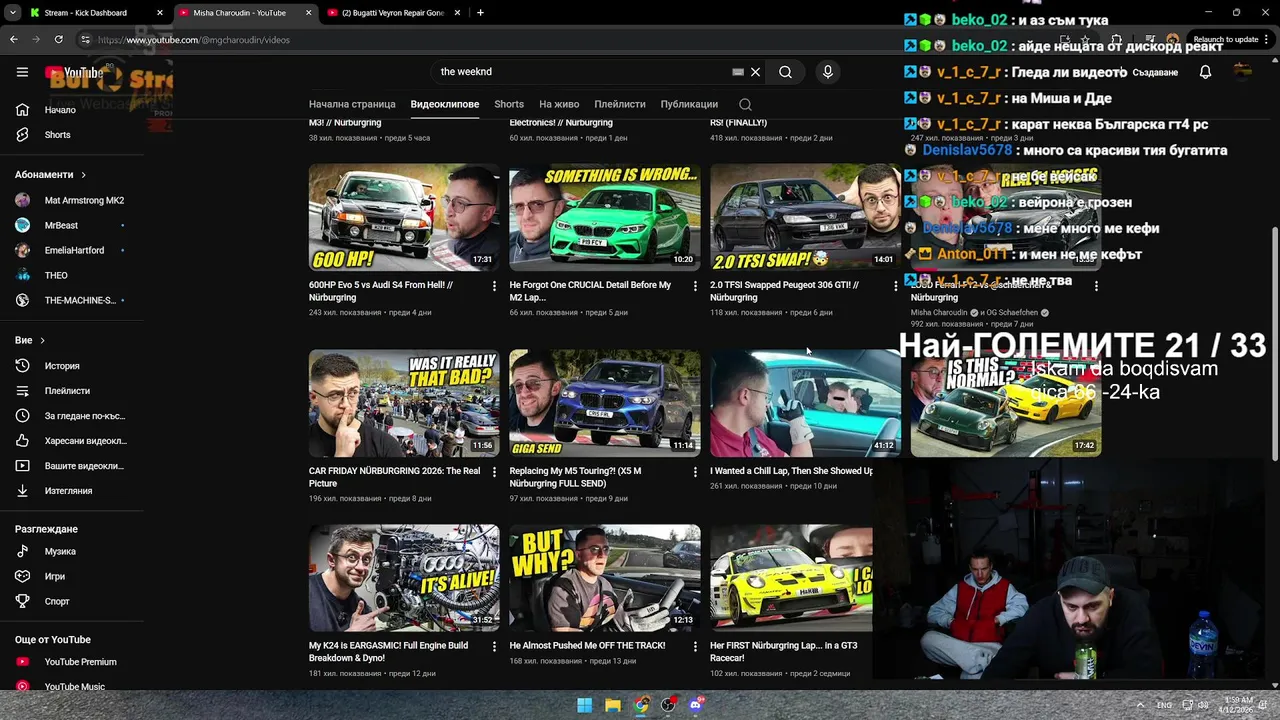The image size is (1280, 720).
Task: Open more options for He Almost Pushed Me video
Action: coord(695,647)
